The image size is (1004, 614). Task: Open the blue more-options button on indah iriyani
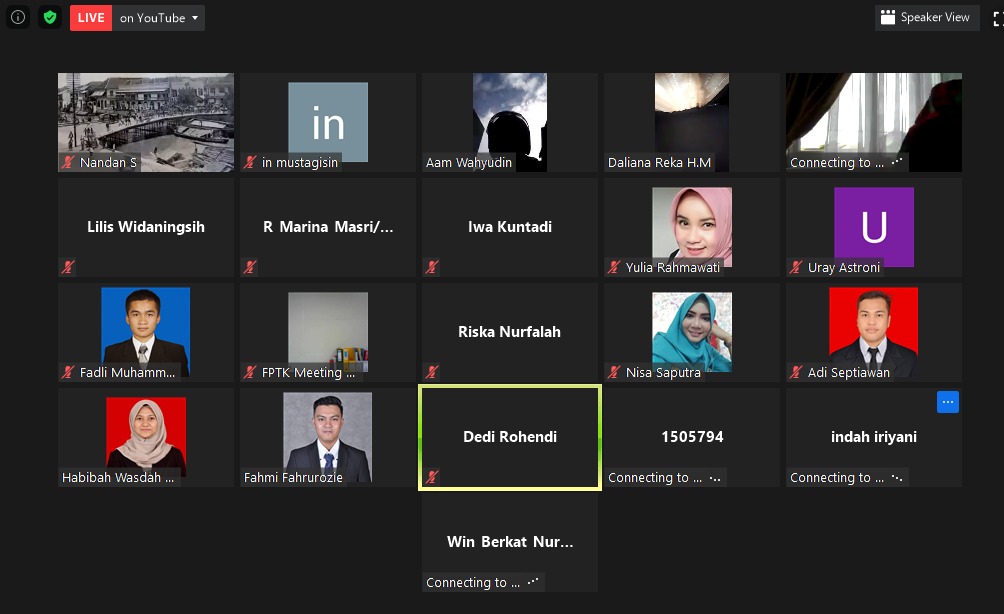click(948, 402)
